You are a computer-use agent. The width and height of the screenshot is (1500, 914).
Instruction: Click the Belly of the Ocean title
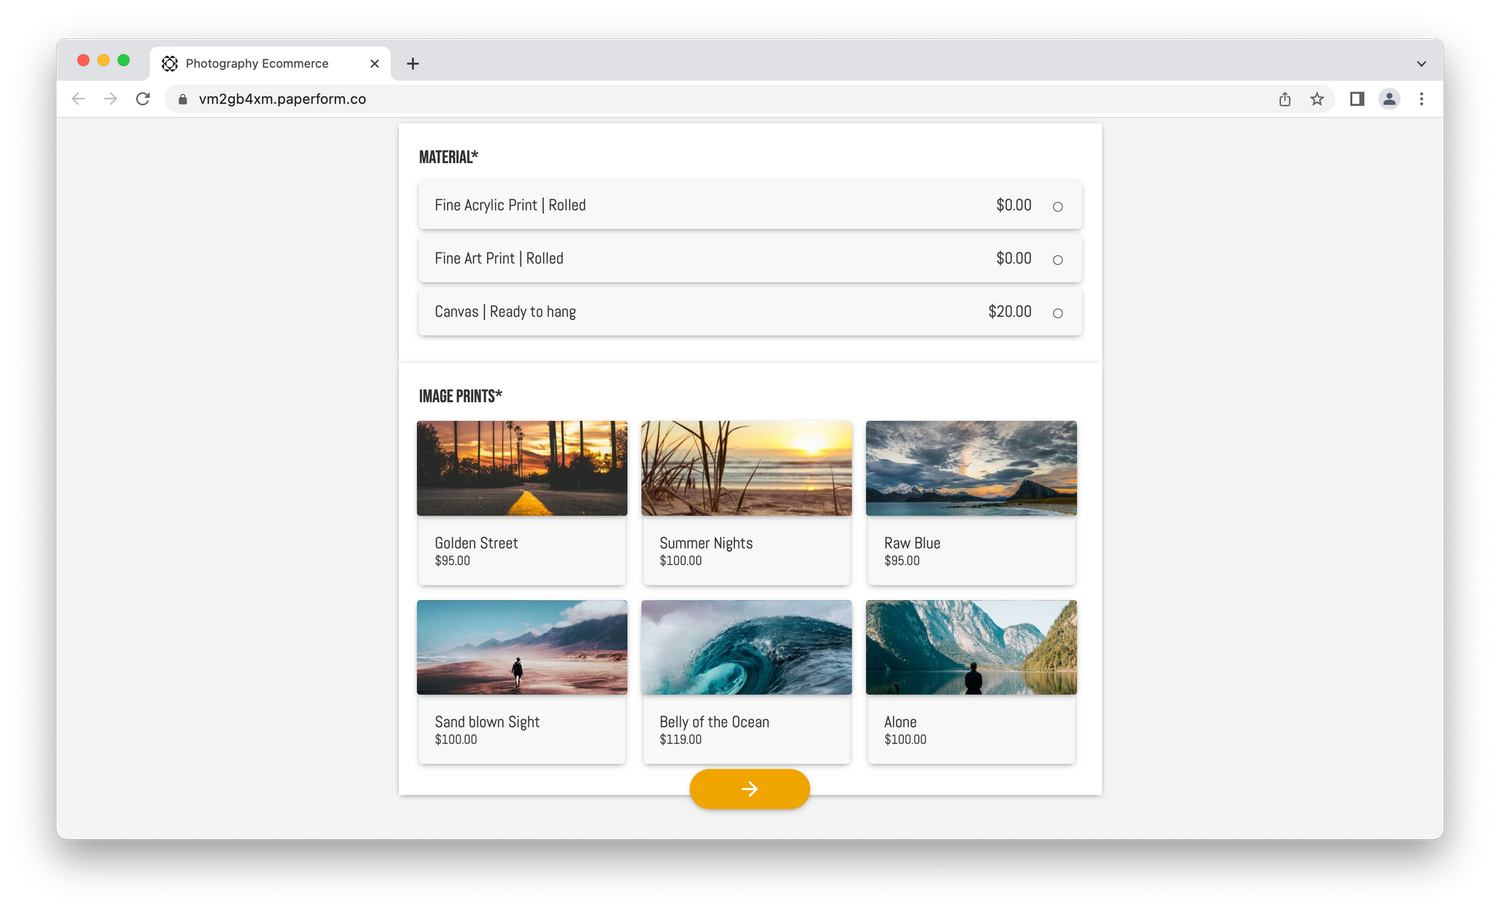click(714, 722)
